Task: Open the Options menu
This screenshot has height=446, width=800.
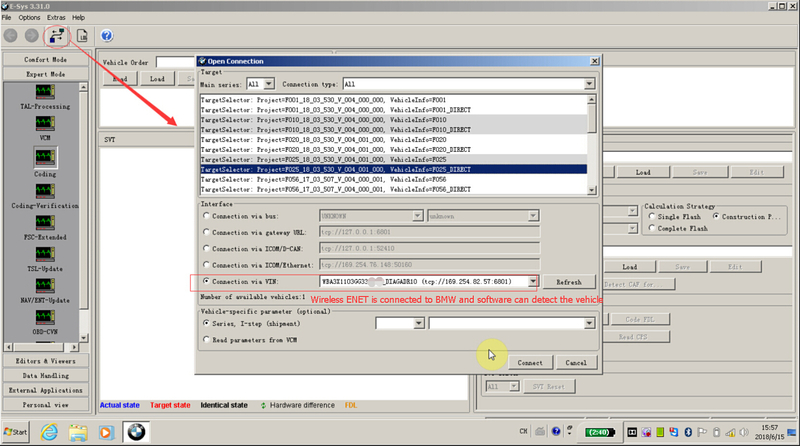Action: point(30,17)
